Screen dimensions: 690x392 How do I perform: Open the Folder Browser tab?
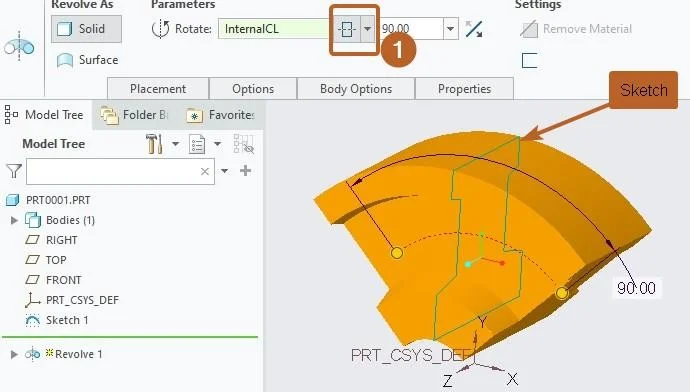[x=134, y=115]
